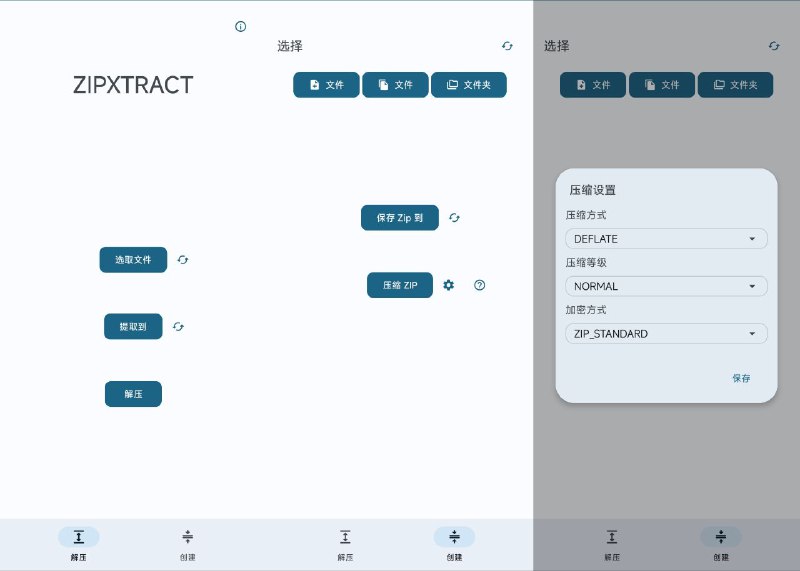The height and width of the screenshot is (571, 800).
Task: Click the 解压 extract button on left screen
Action: 133,394
